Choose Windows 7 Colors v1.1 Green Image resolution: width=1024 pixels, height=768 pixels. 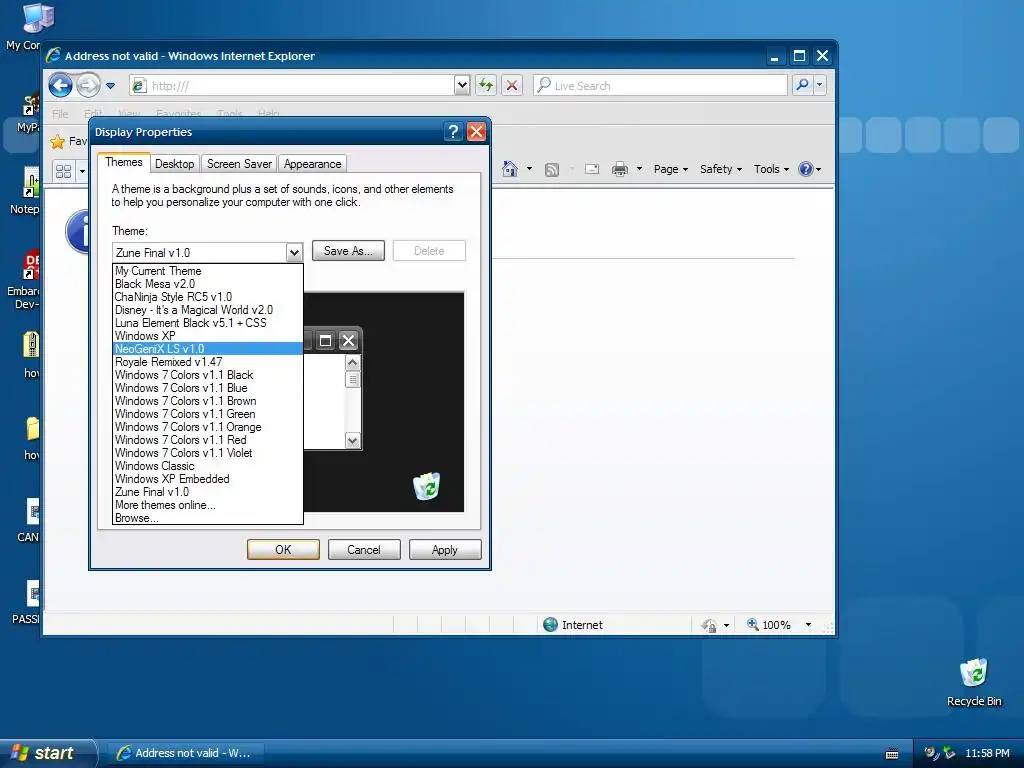point(208,414)
